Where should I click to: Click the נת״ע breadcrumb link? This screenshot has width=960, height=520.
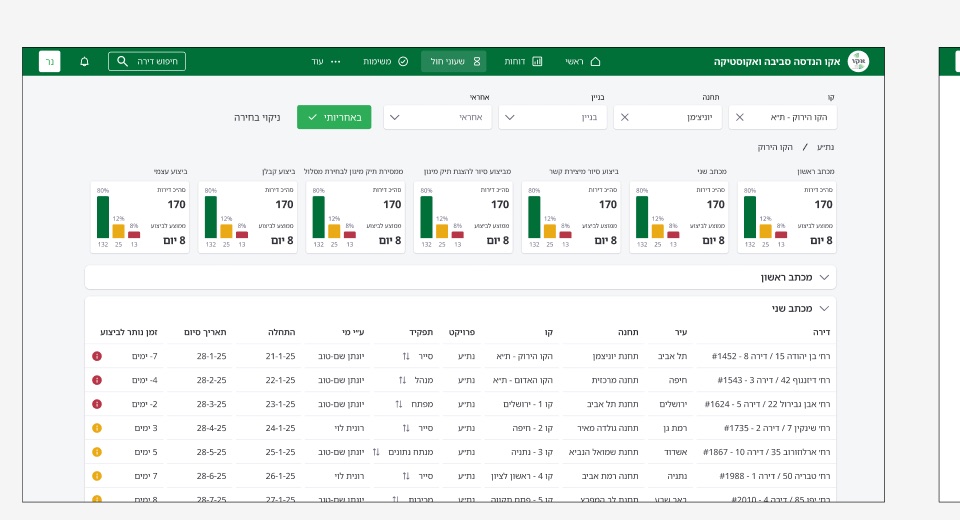(x=825, y=147)
